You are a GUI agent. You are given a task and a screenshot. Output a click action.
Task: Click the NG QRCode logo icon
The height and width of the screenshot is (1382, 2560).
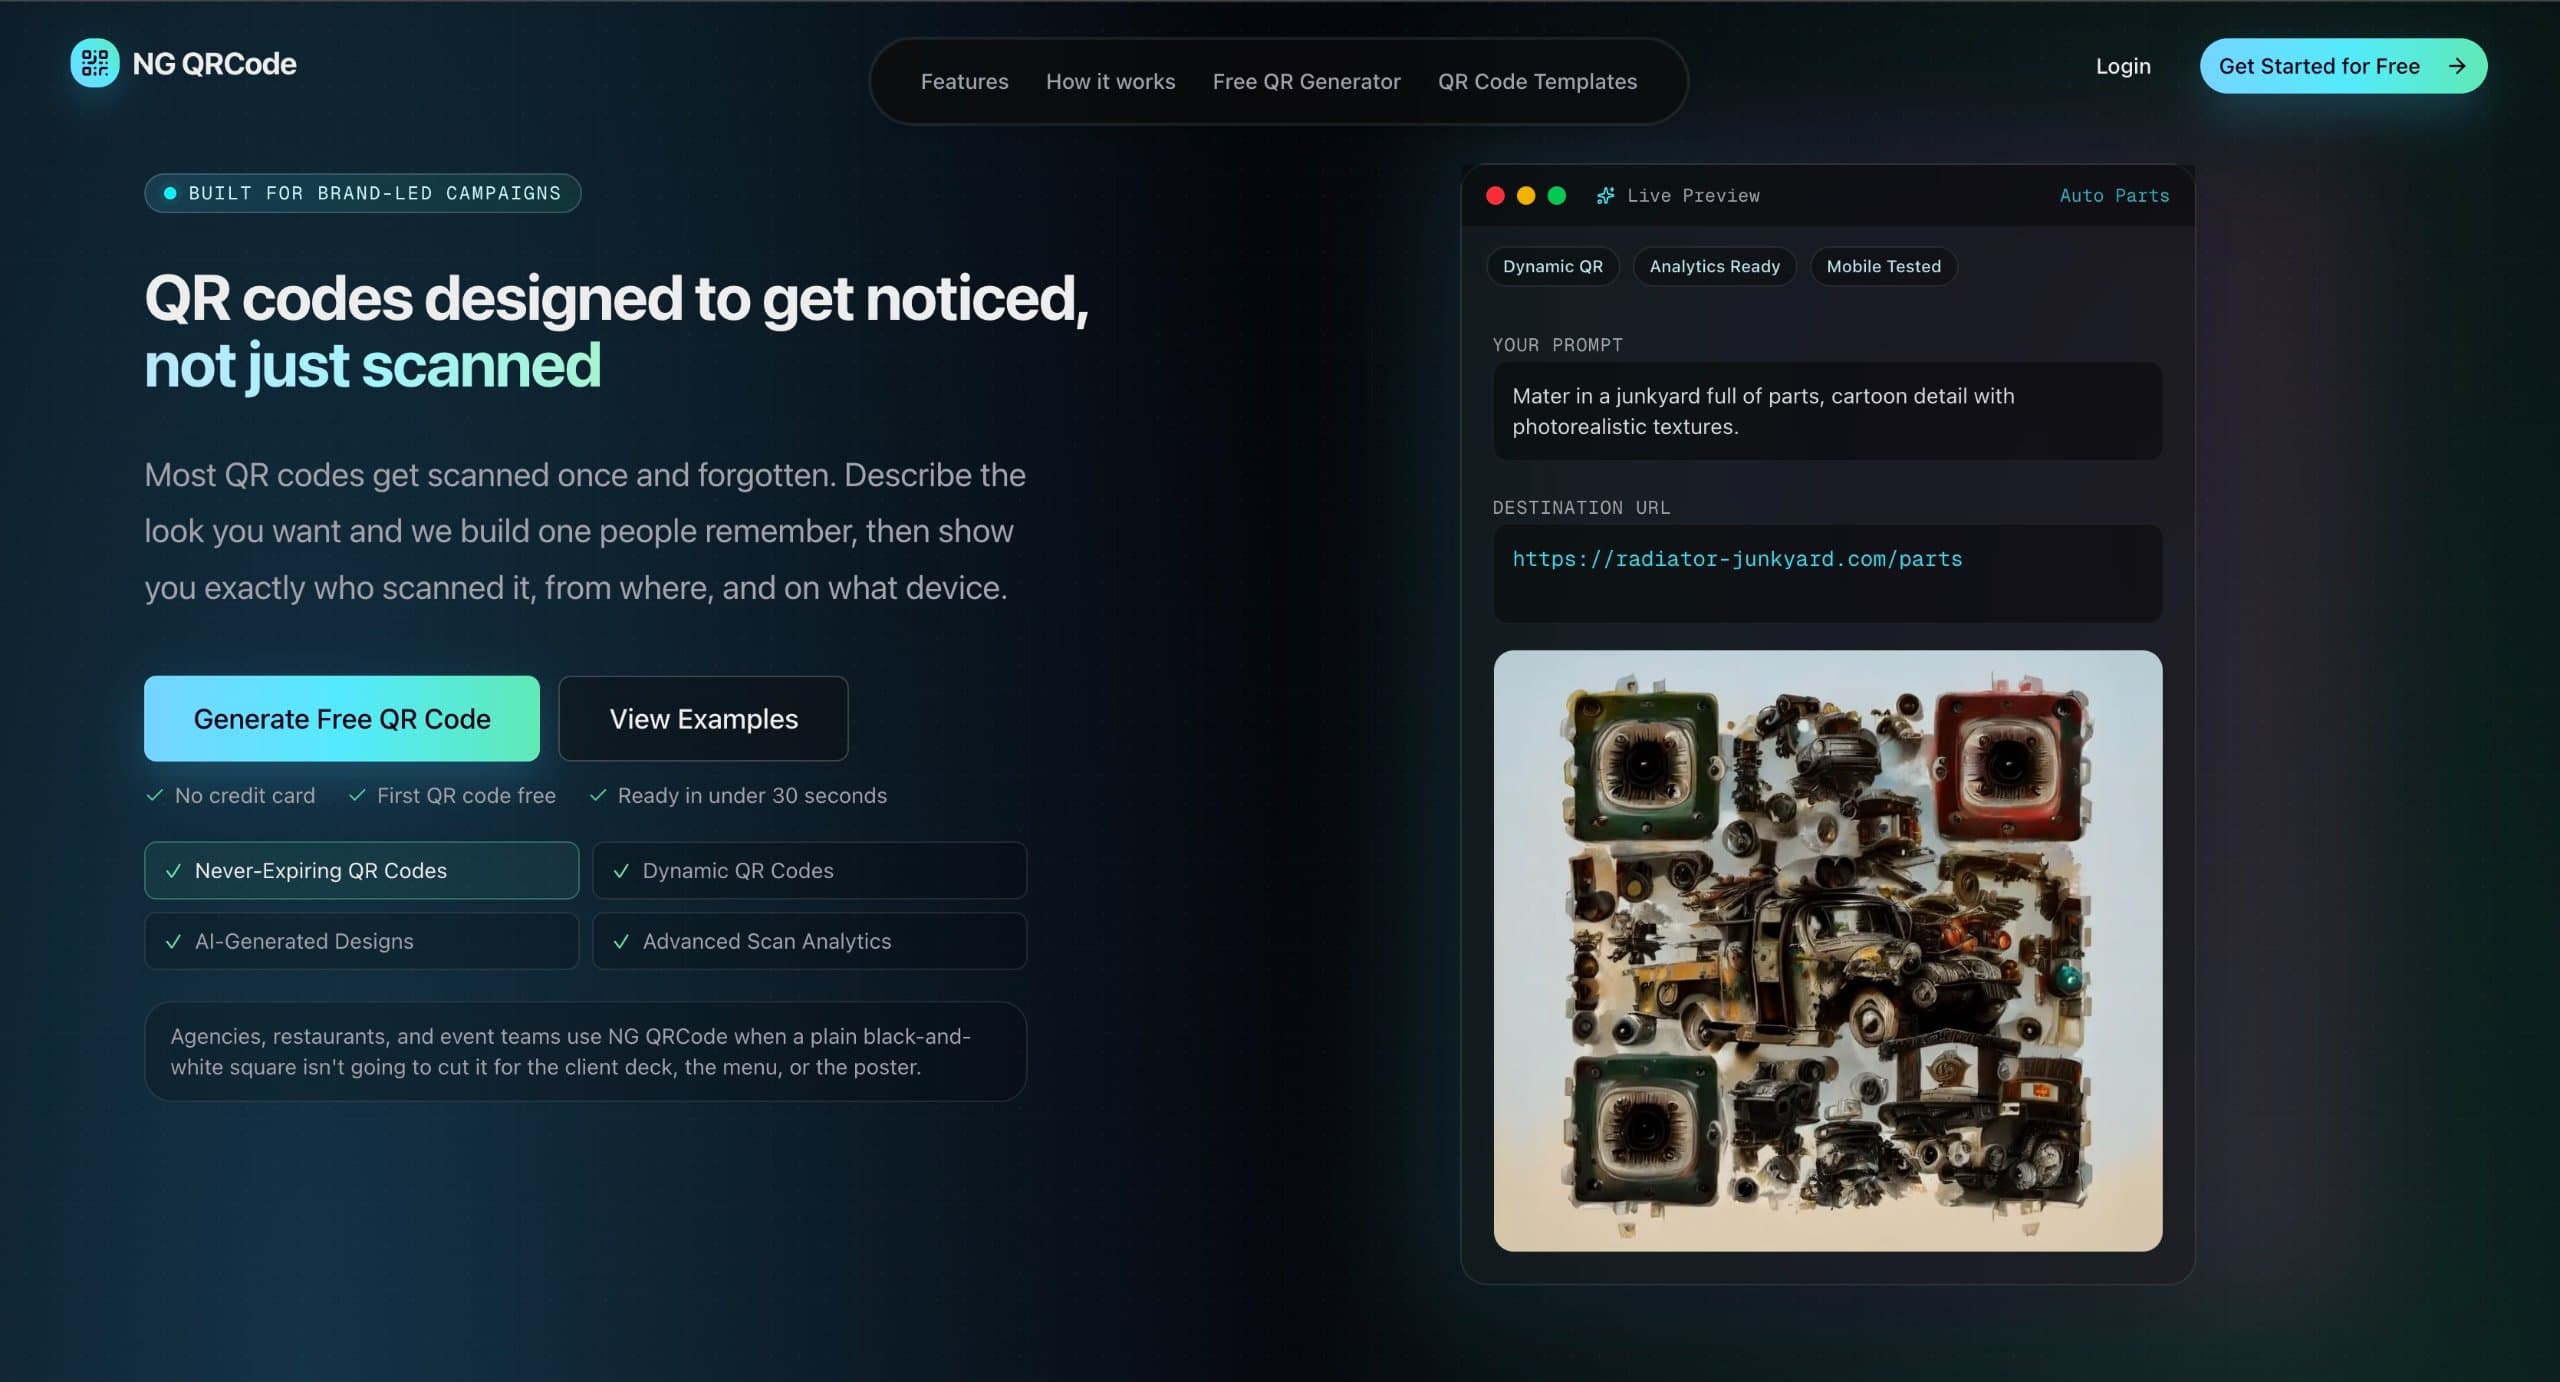(95, 63)
